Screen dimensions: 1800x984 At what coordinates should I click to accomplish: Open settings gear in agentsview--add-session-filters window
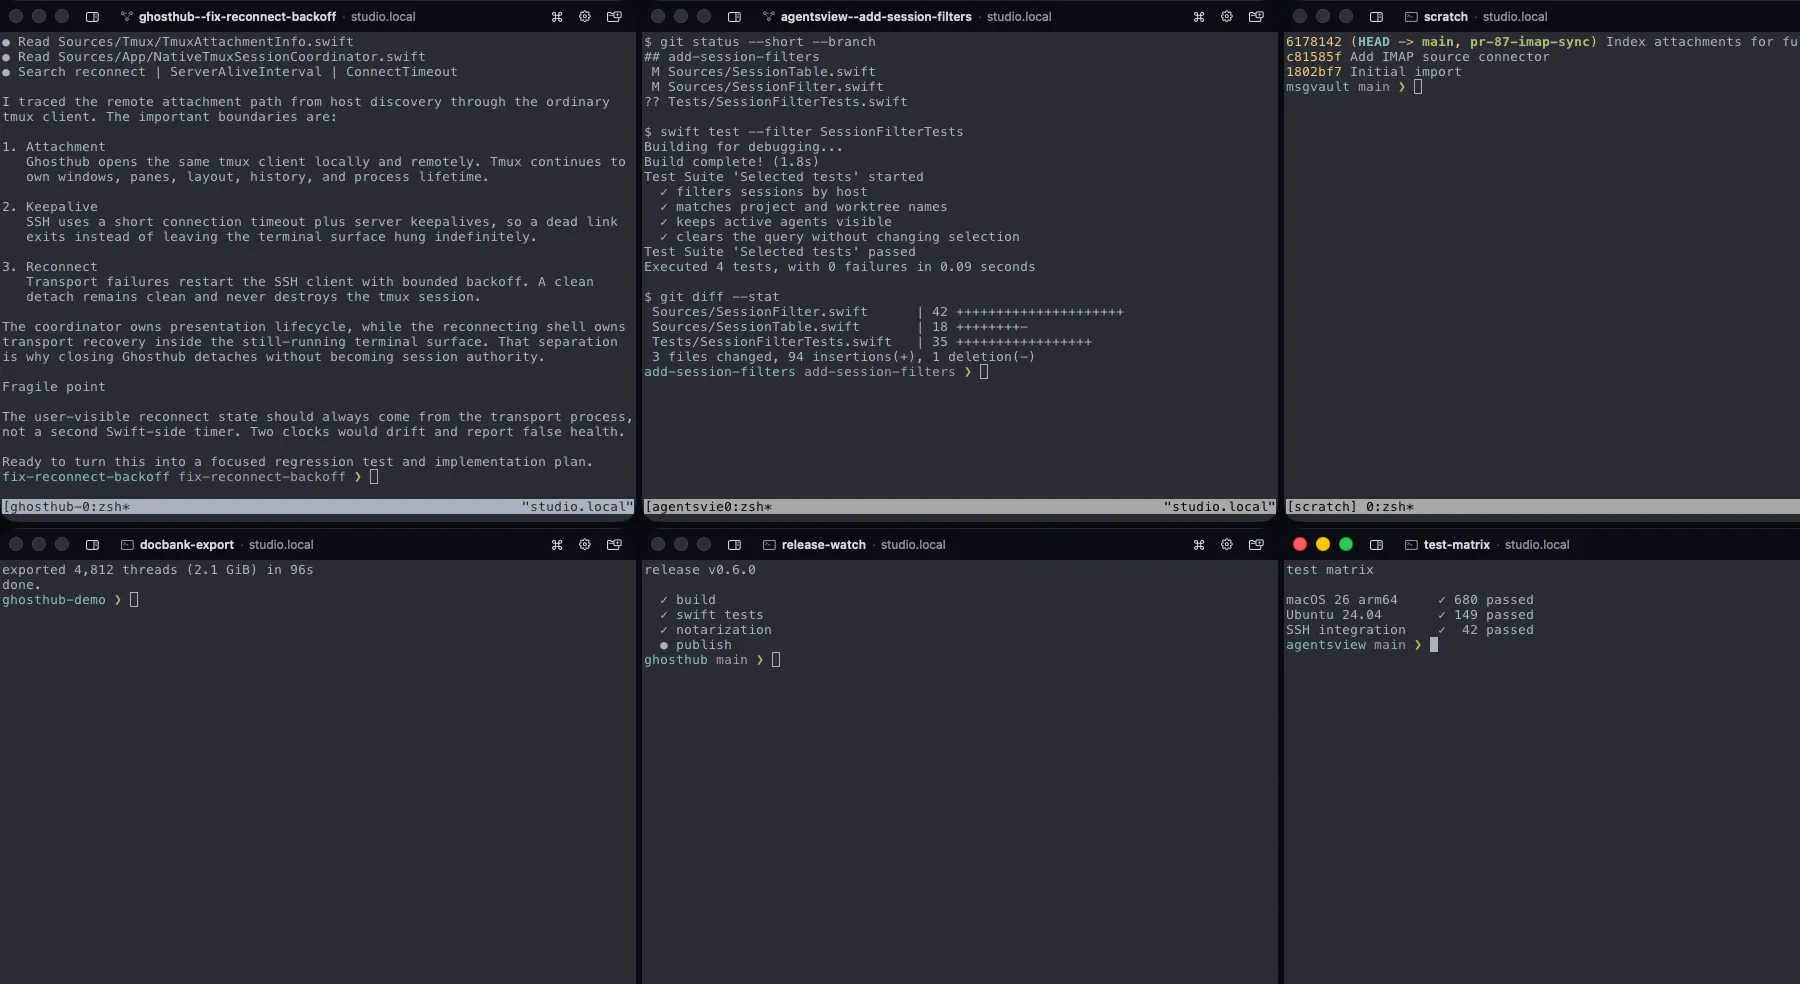1227,16
